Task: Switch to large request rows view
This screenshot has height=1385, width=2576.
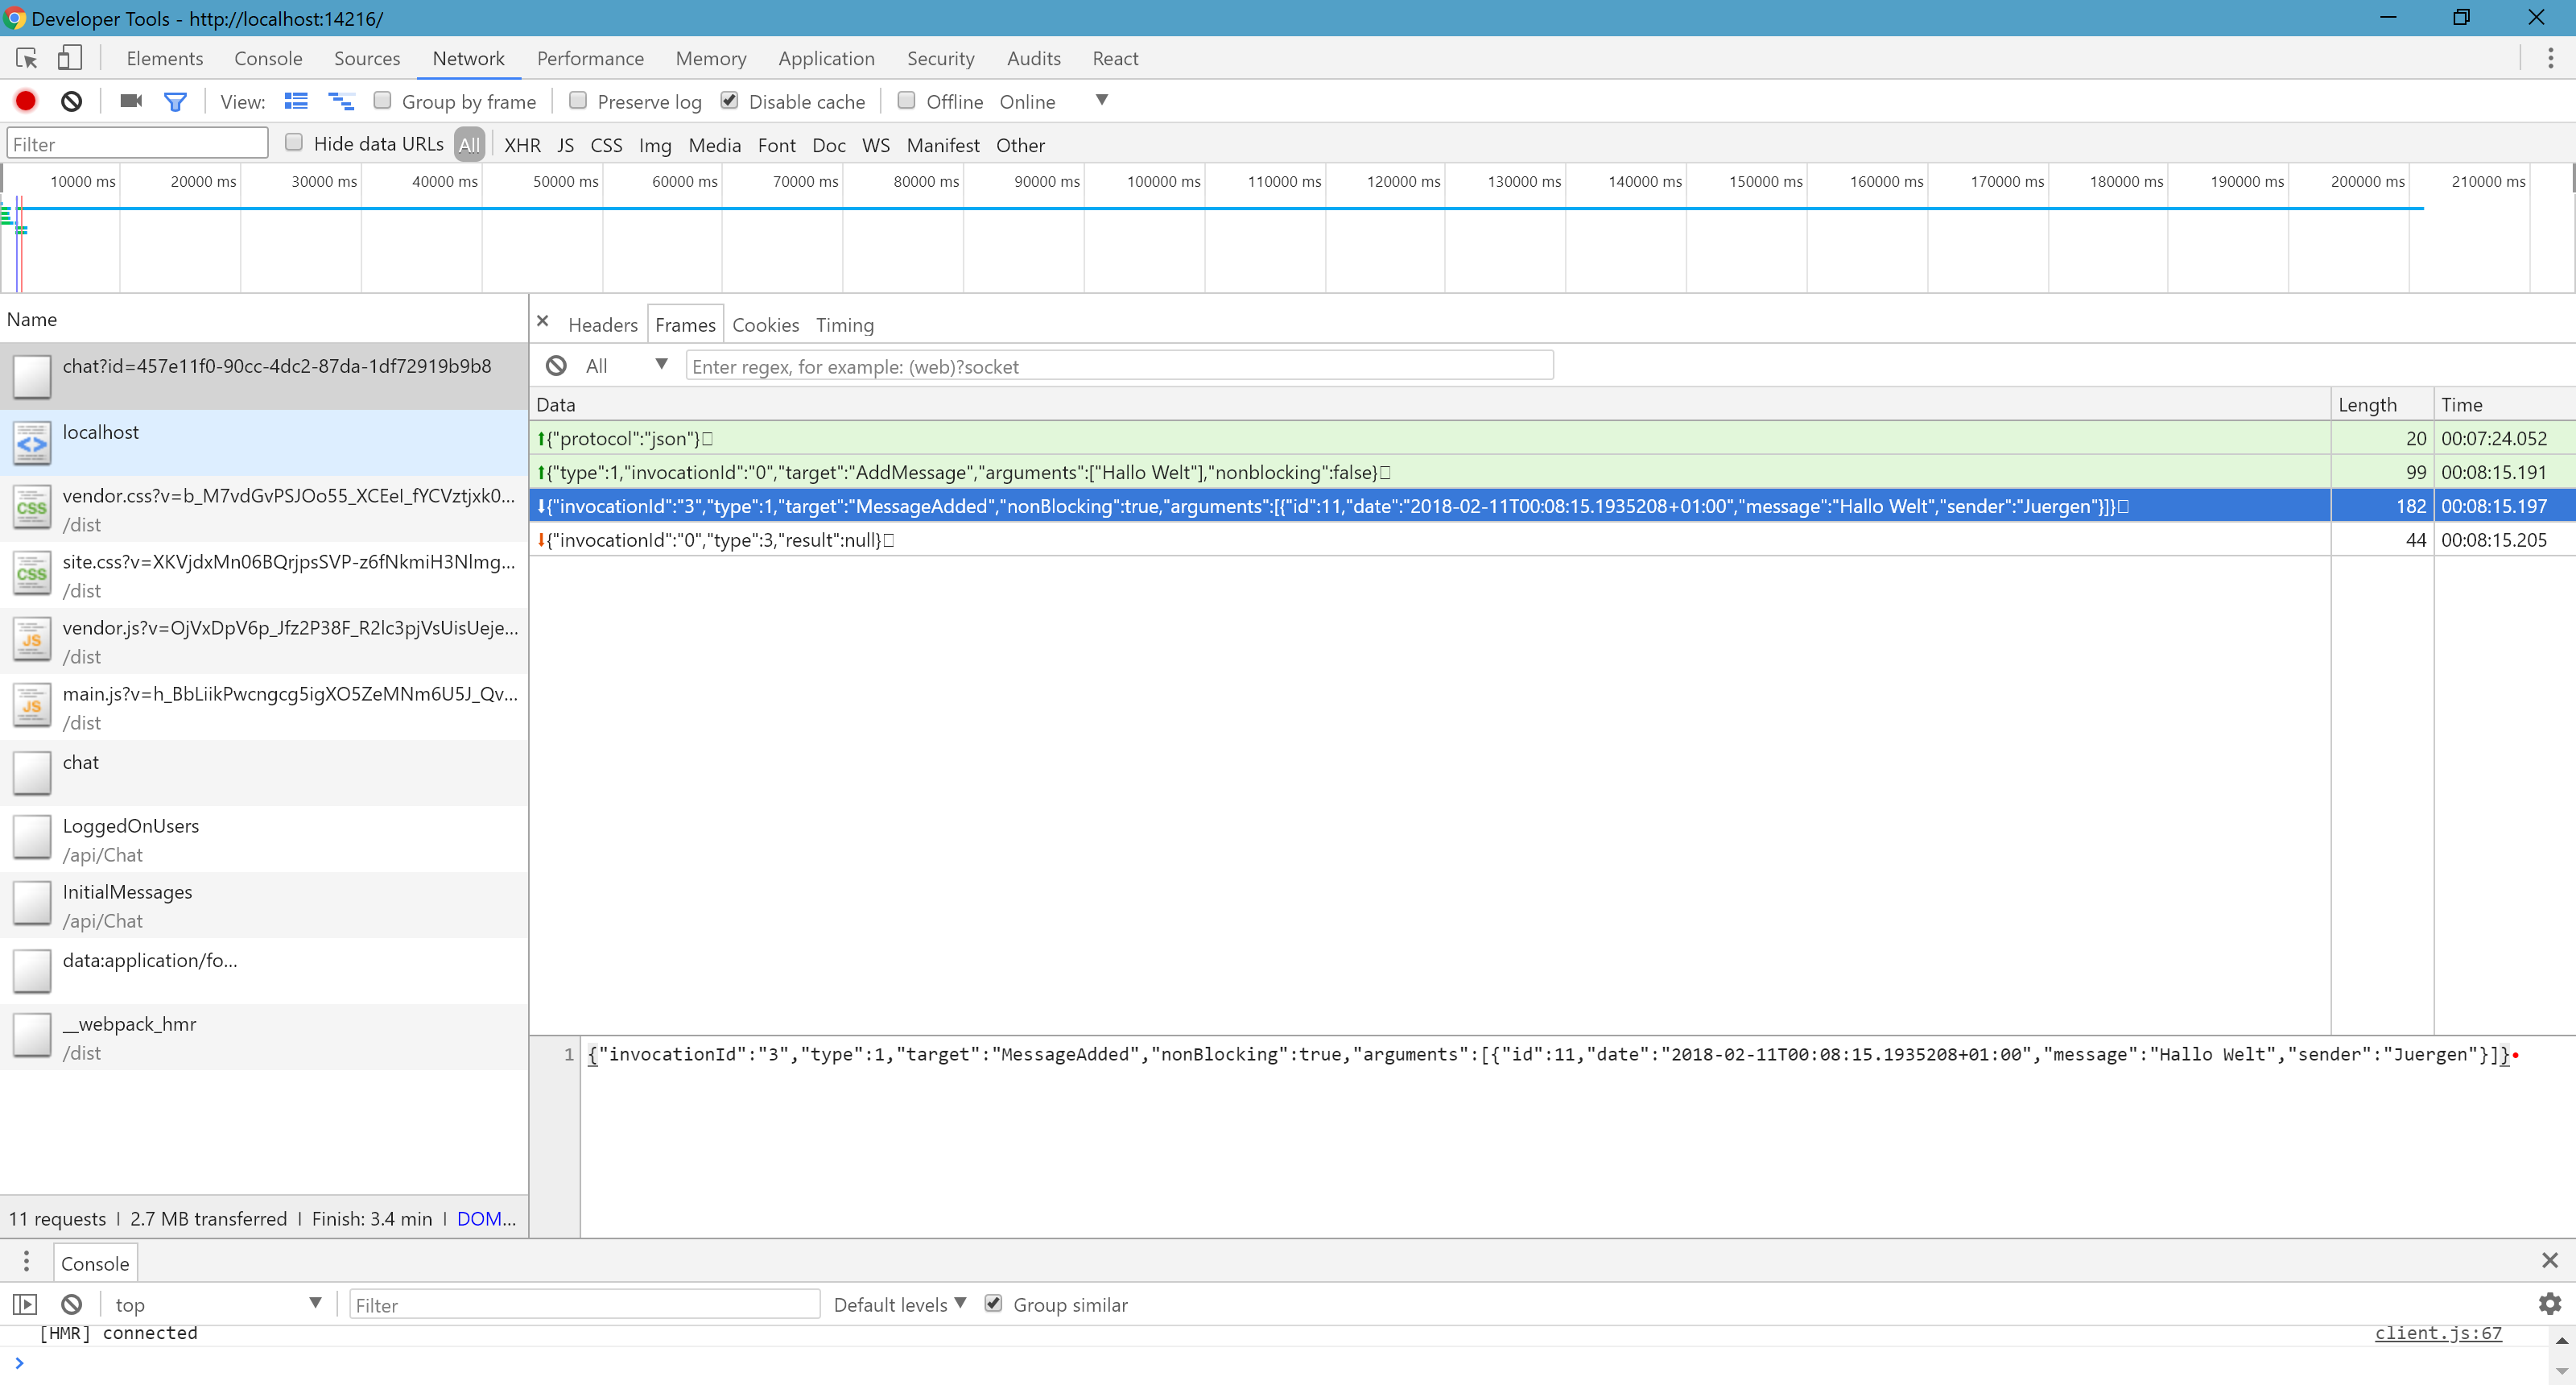Action: [296, 101]
